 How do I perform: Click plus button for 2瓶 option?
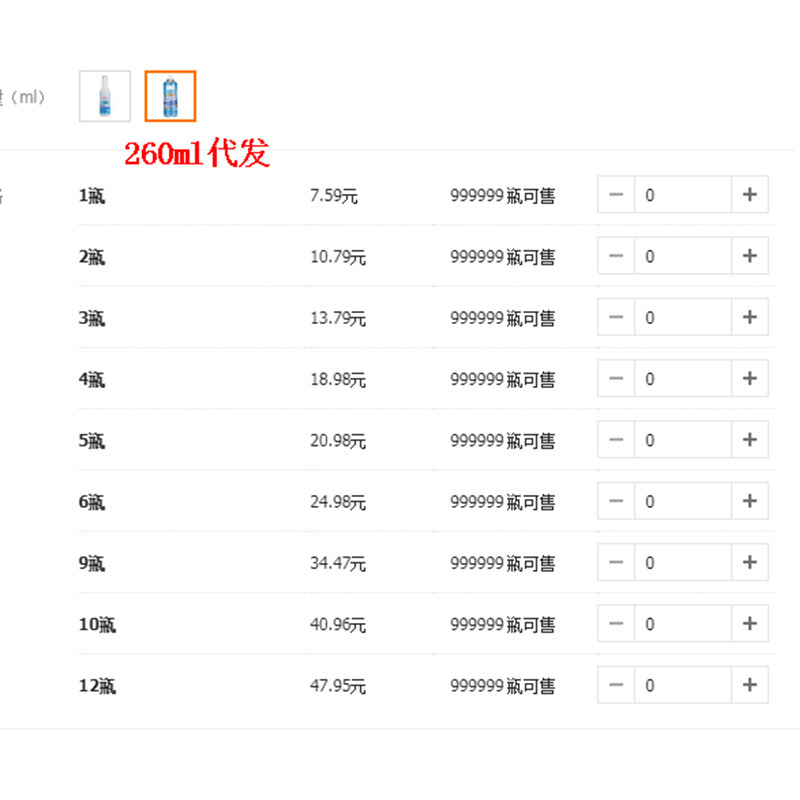750,256
